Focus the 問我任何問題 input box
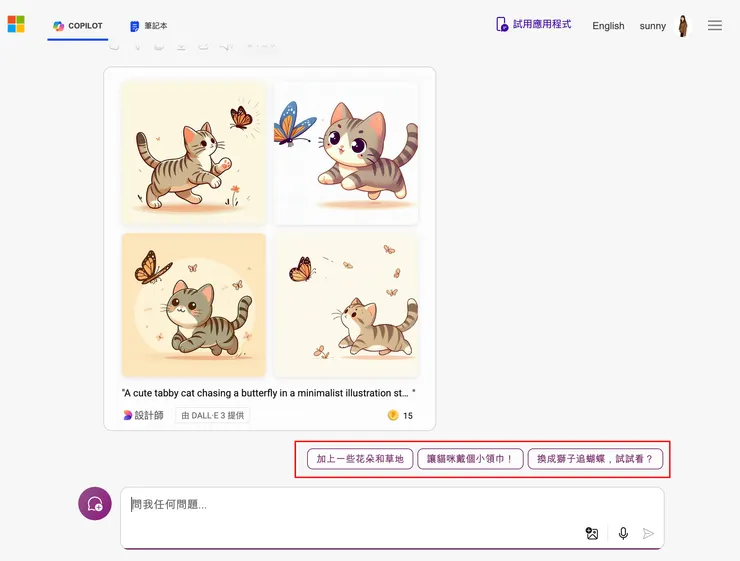The height and width of the screenshot is (561, 740). click(x=392, y=518)
